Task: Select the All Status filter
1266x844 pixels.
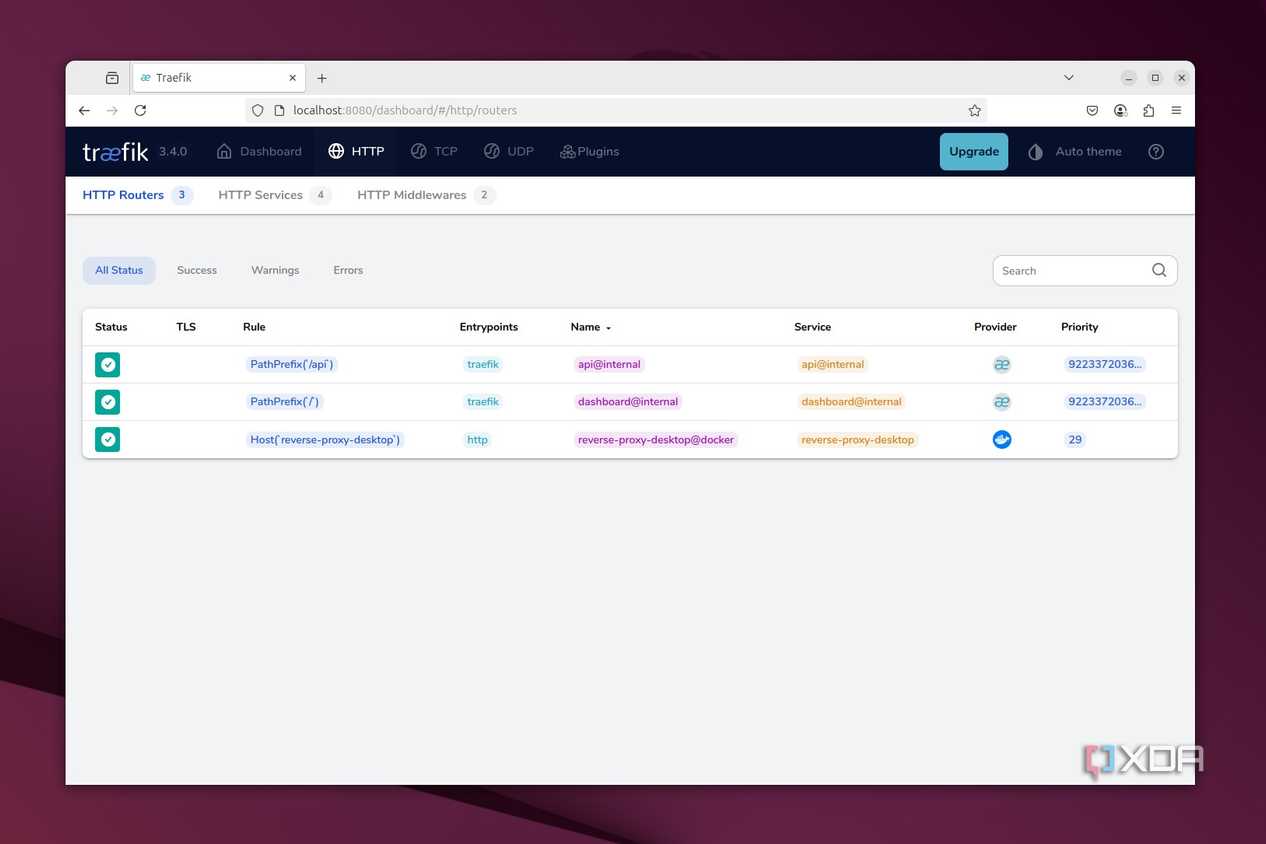Action: 119,270
